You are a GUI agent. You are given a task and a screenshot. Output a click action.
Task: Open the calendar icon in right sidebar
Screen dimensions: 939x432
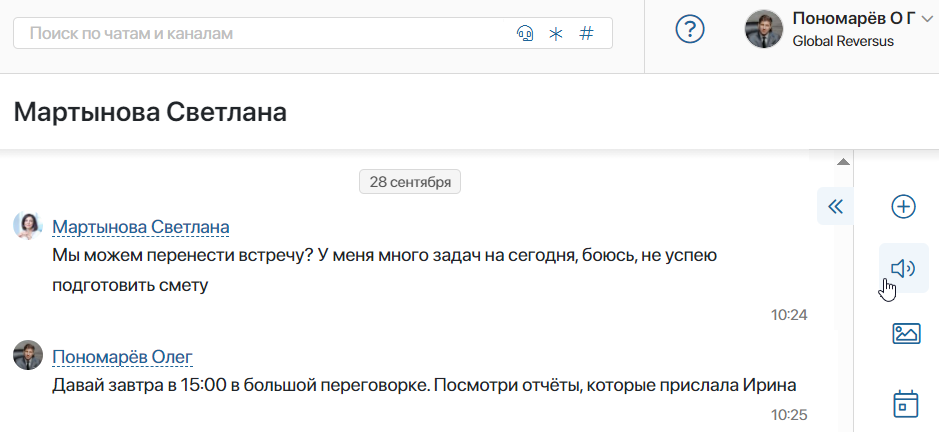coord(905,404)
